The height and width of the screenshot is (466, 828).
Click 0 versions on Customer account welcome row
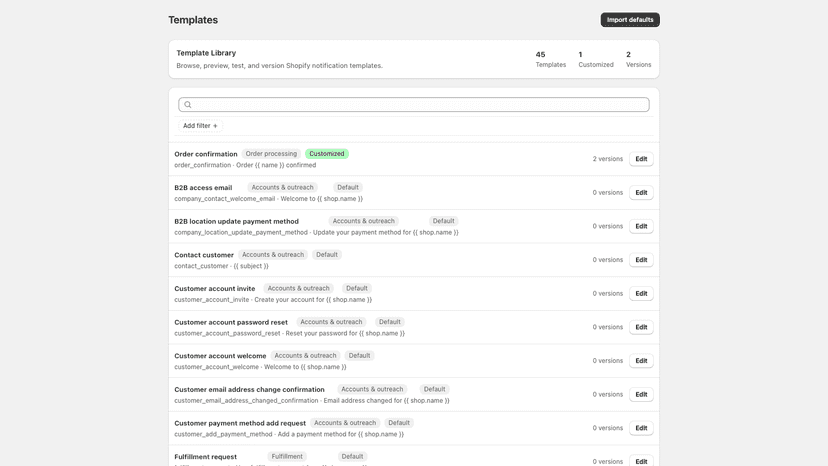[x=607, y=361]
